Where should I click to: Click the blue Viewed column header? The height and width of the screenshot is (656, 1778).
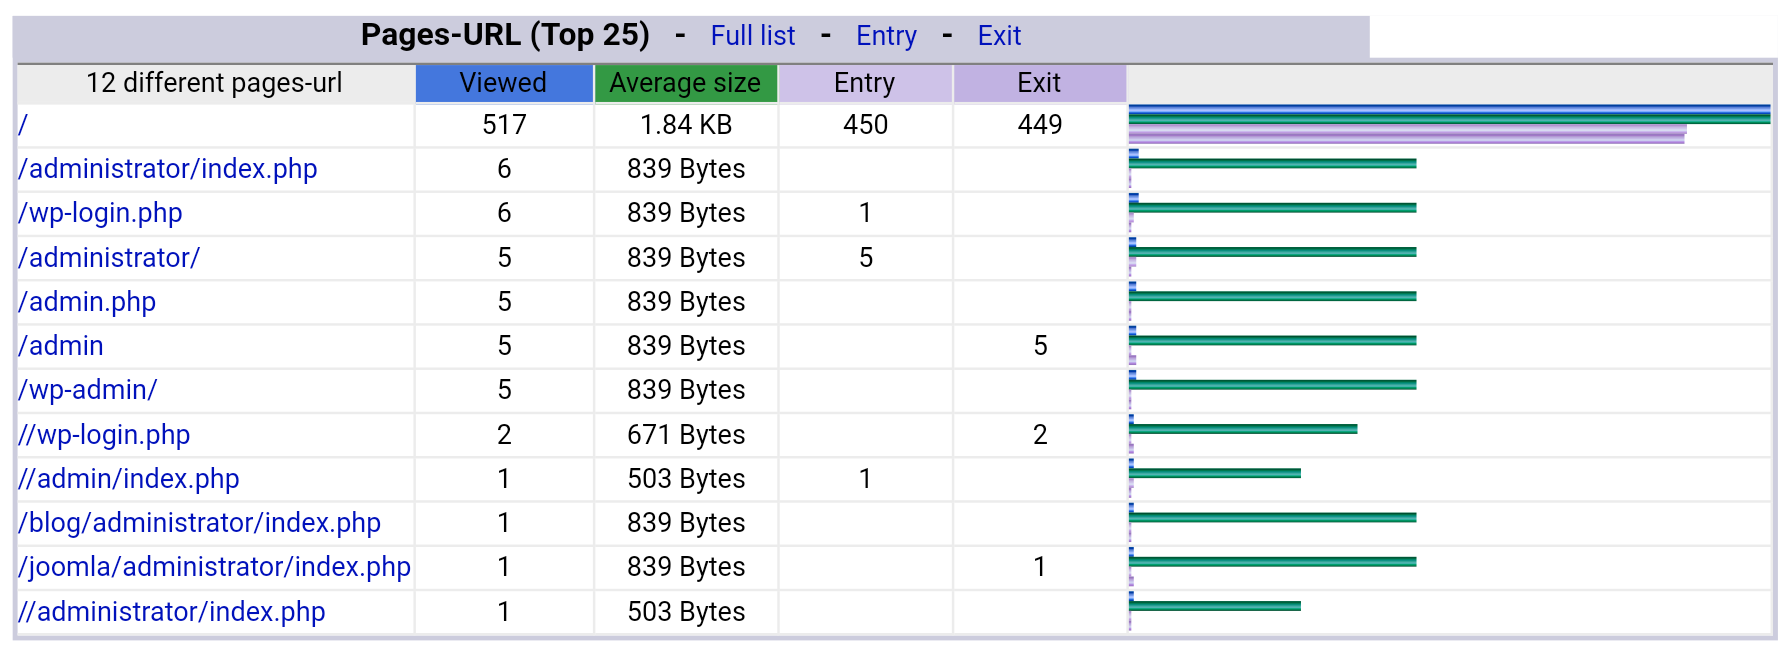pyautogui.click(x=503, y=83)
